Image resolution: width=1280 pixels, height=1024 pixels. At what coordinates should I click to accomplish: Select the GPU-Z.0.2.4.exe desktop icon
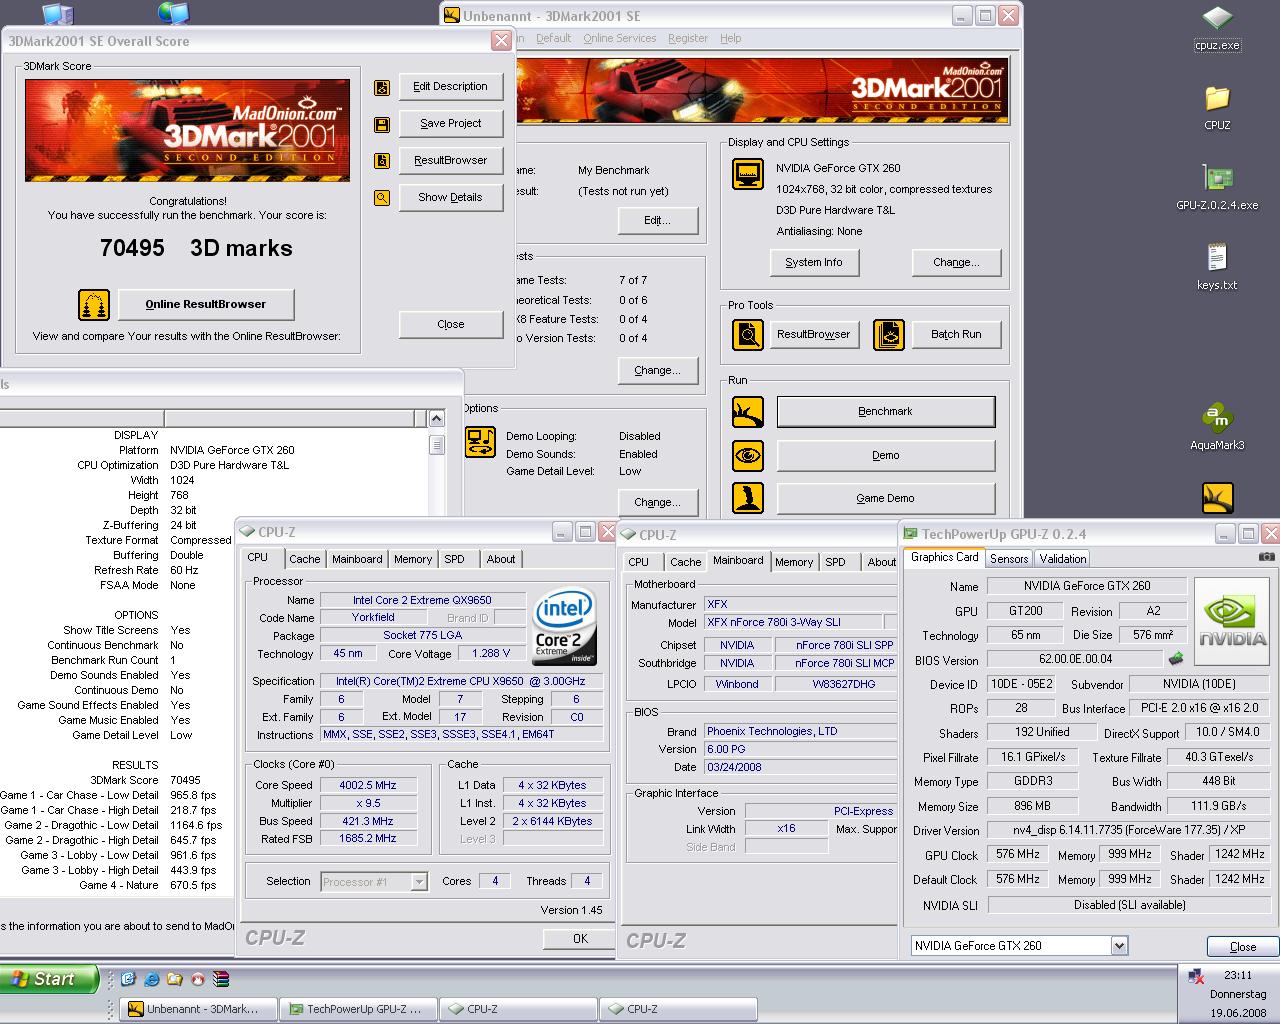pyautogui.click(x=1217, y=188)
